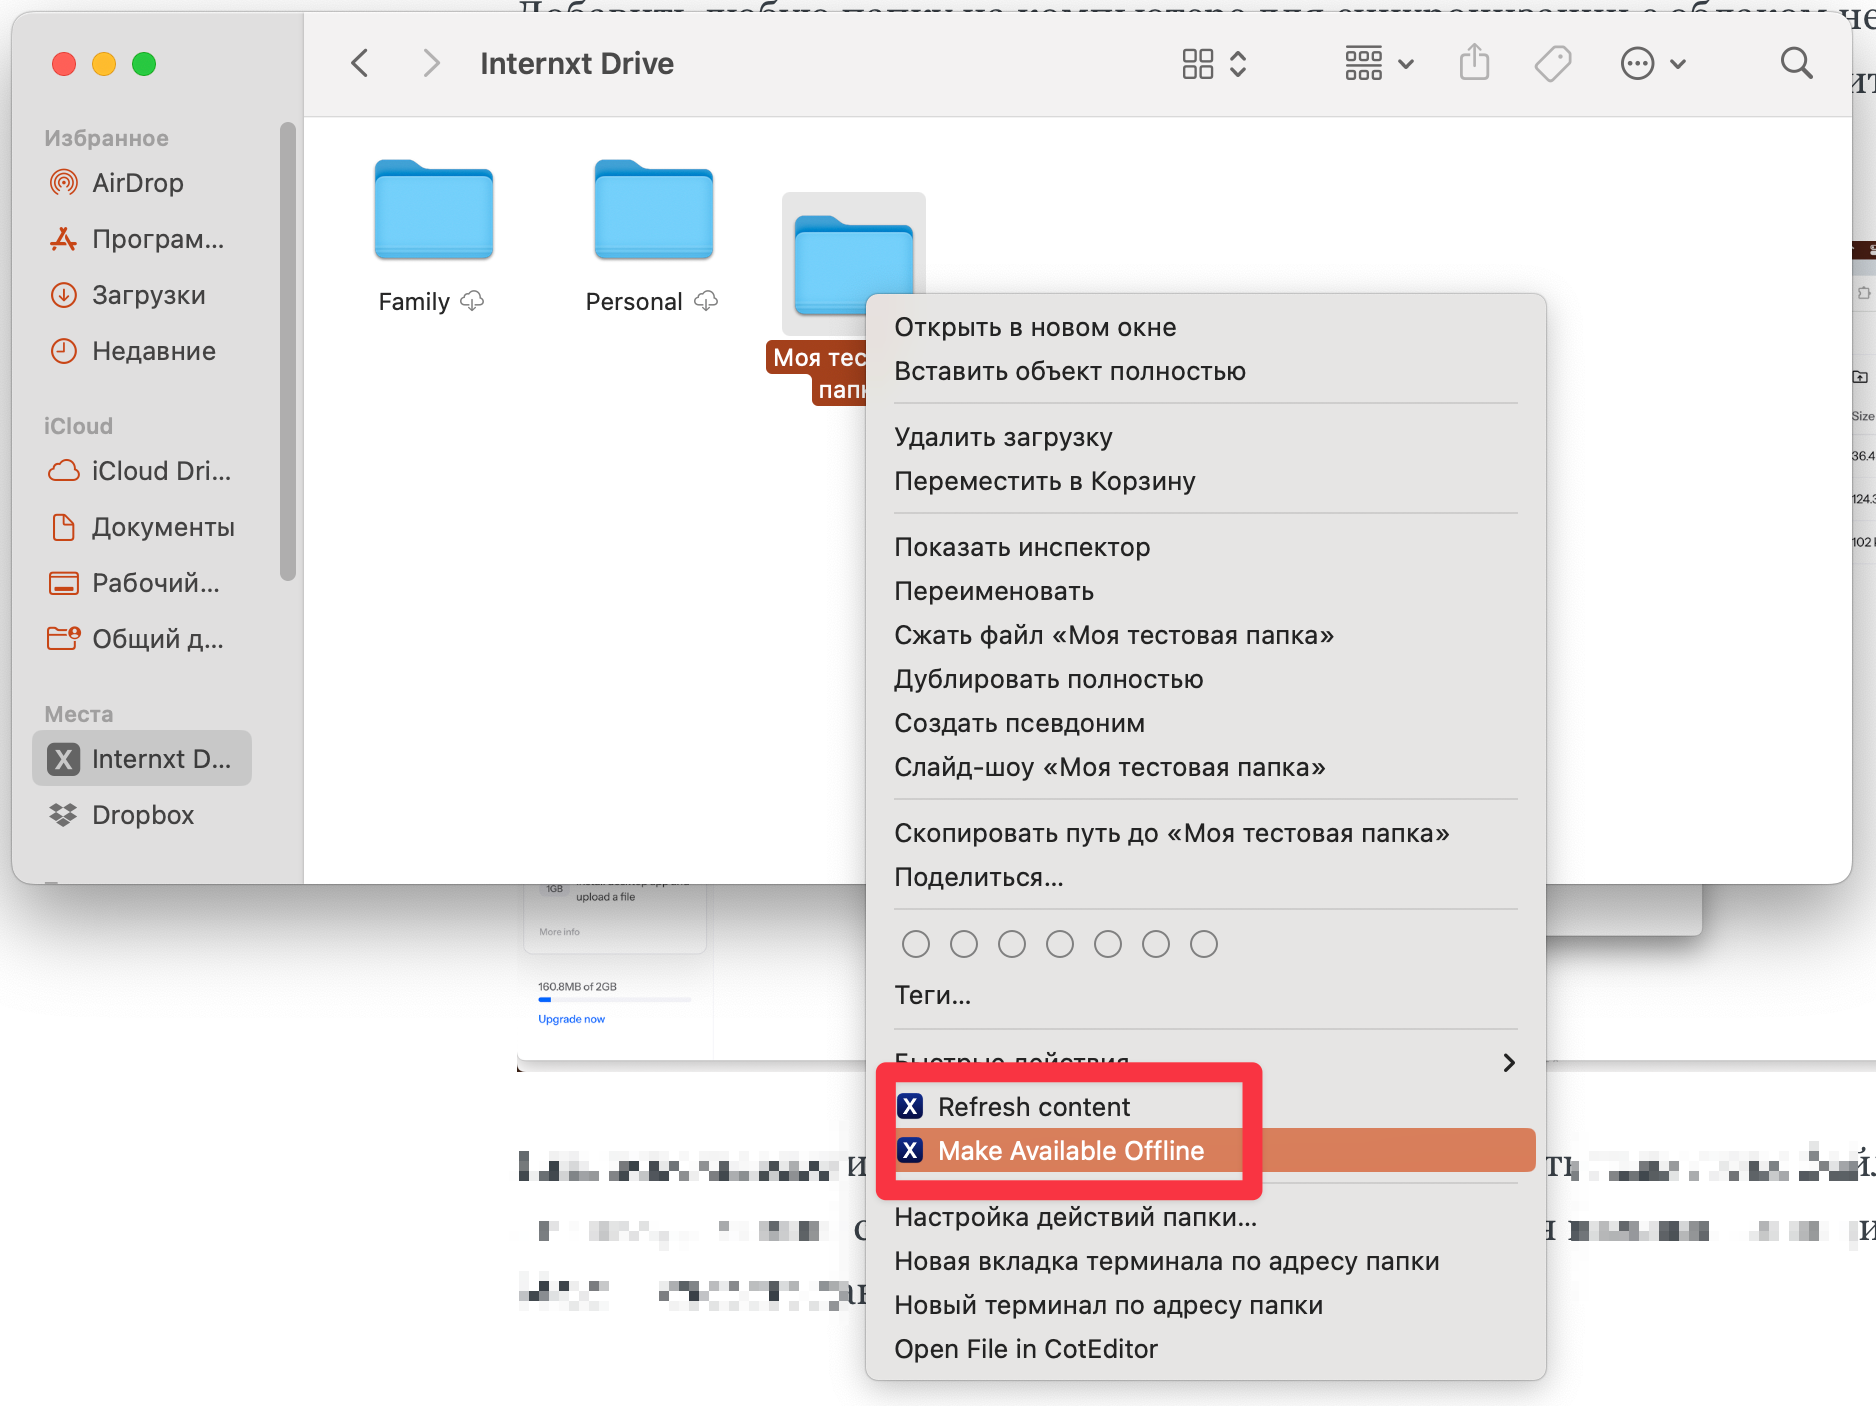Choose Новая вкладка терминала по адресу папки
1876x1406 pixels.
coord(1205,1261)
